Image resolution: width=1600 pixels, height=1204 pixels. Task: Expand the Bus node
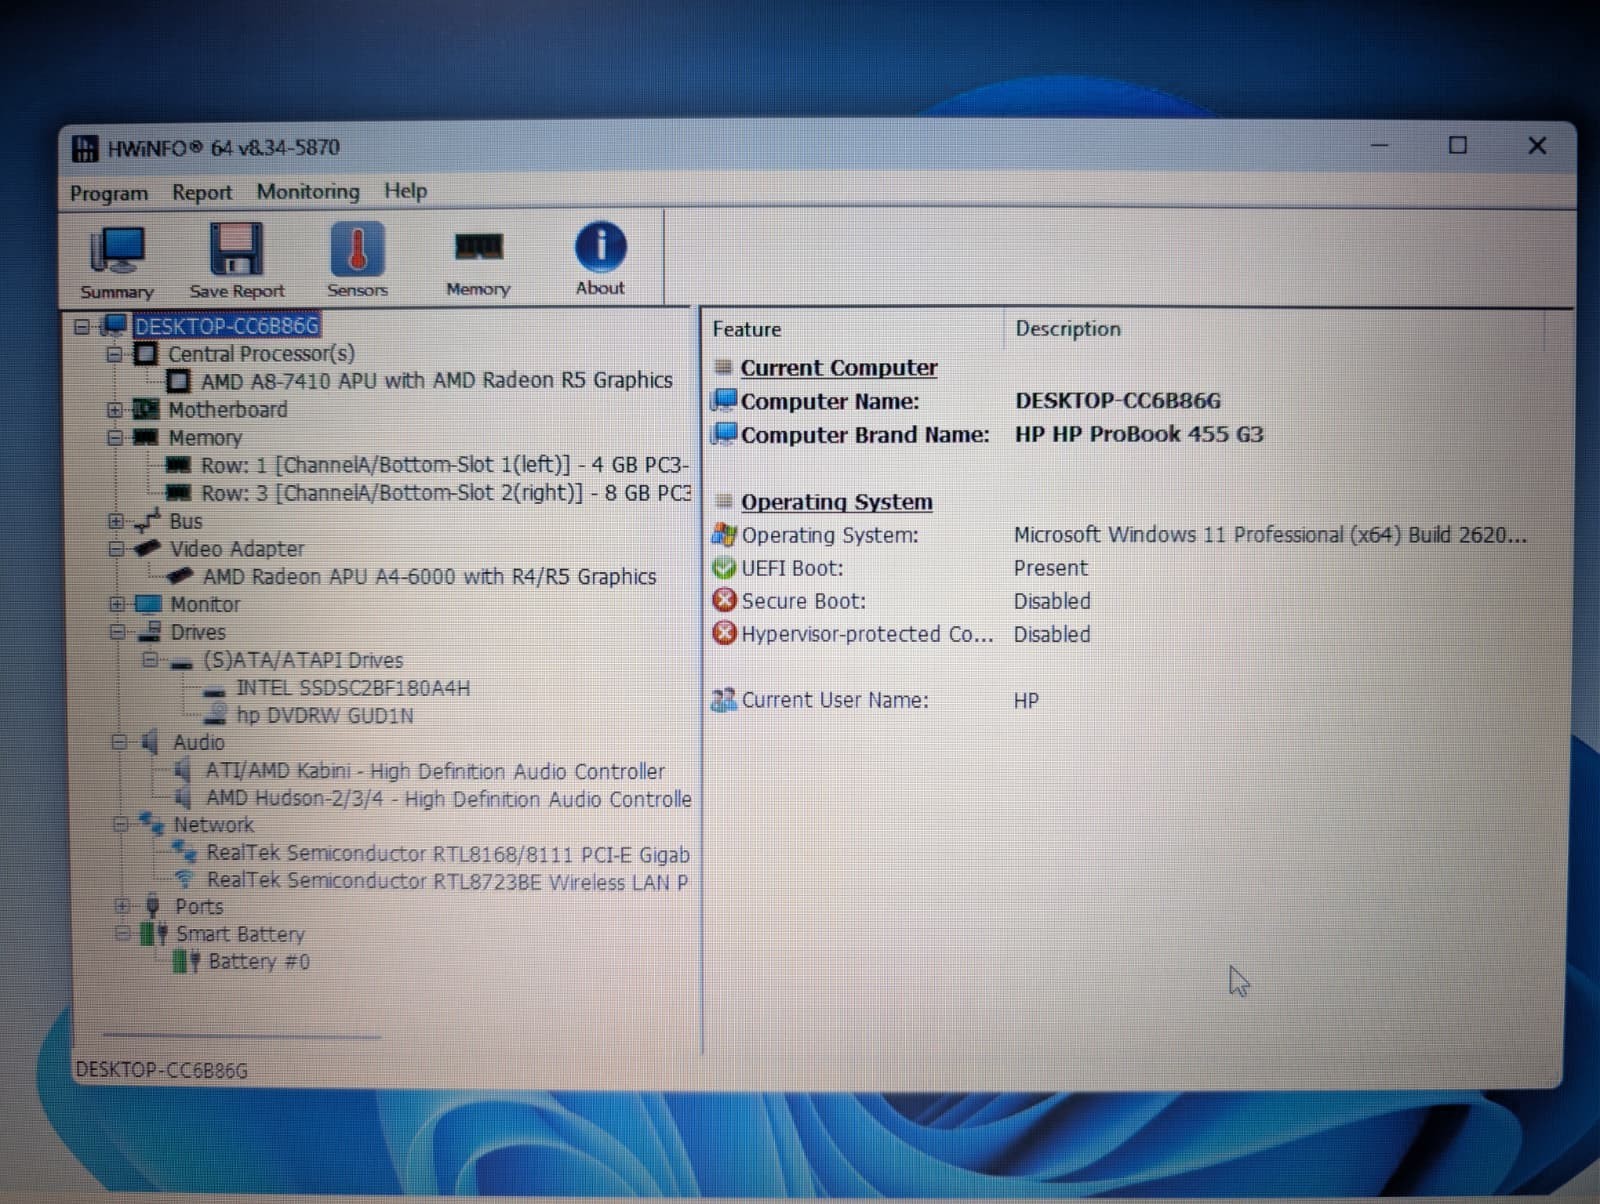(116, 522)
